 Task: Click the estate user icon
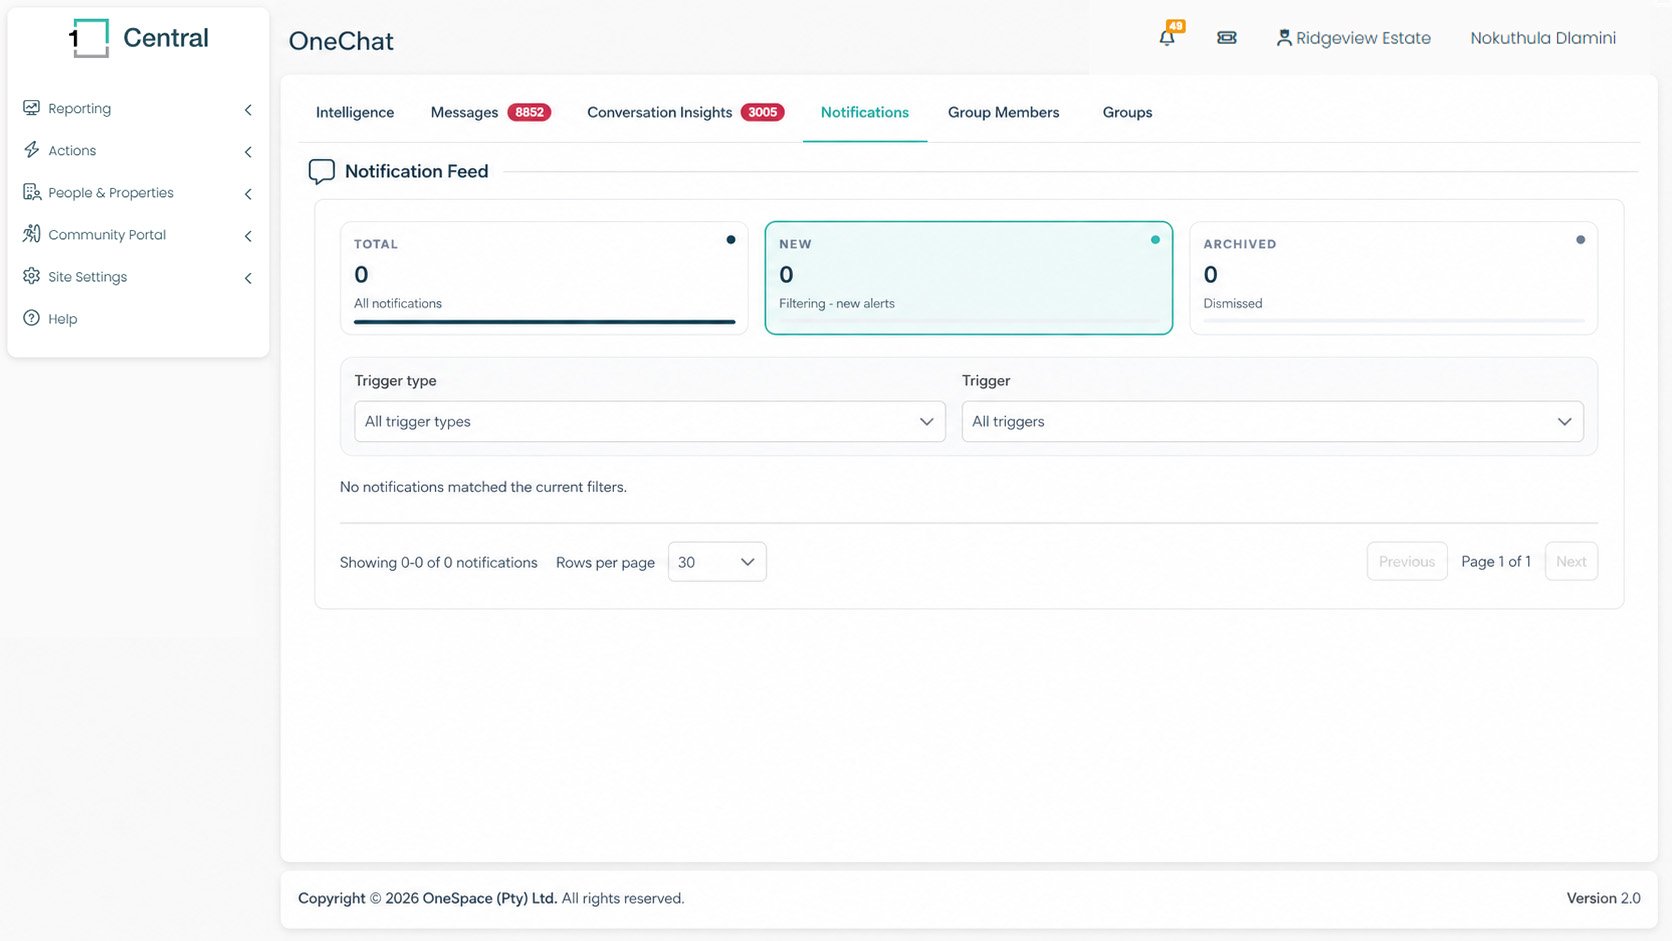[1284, 38]
